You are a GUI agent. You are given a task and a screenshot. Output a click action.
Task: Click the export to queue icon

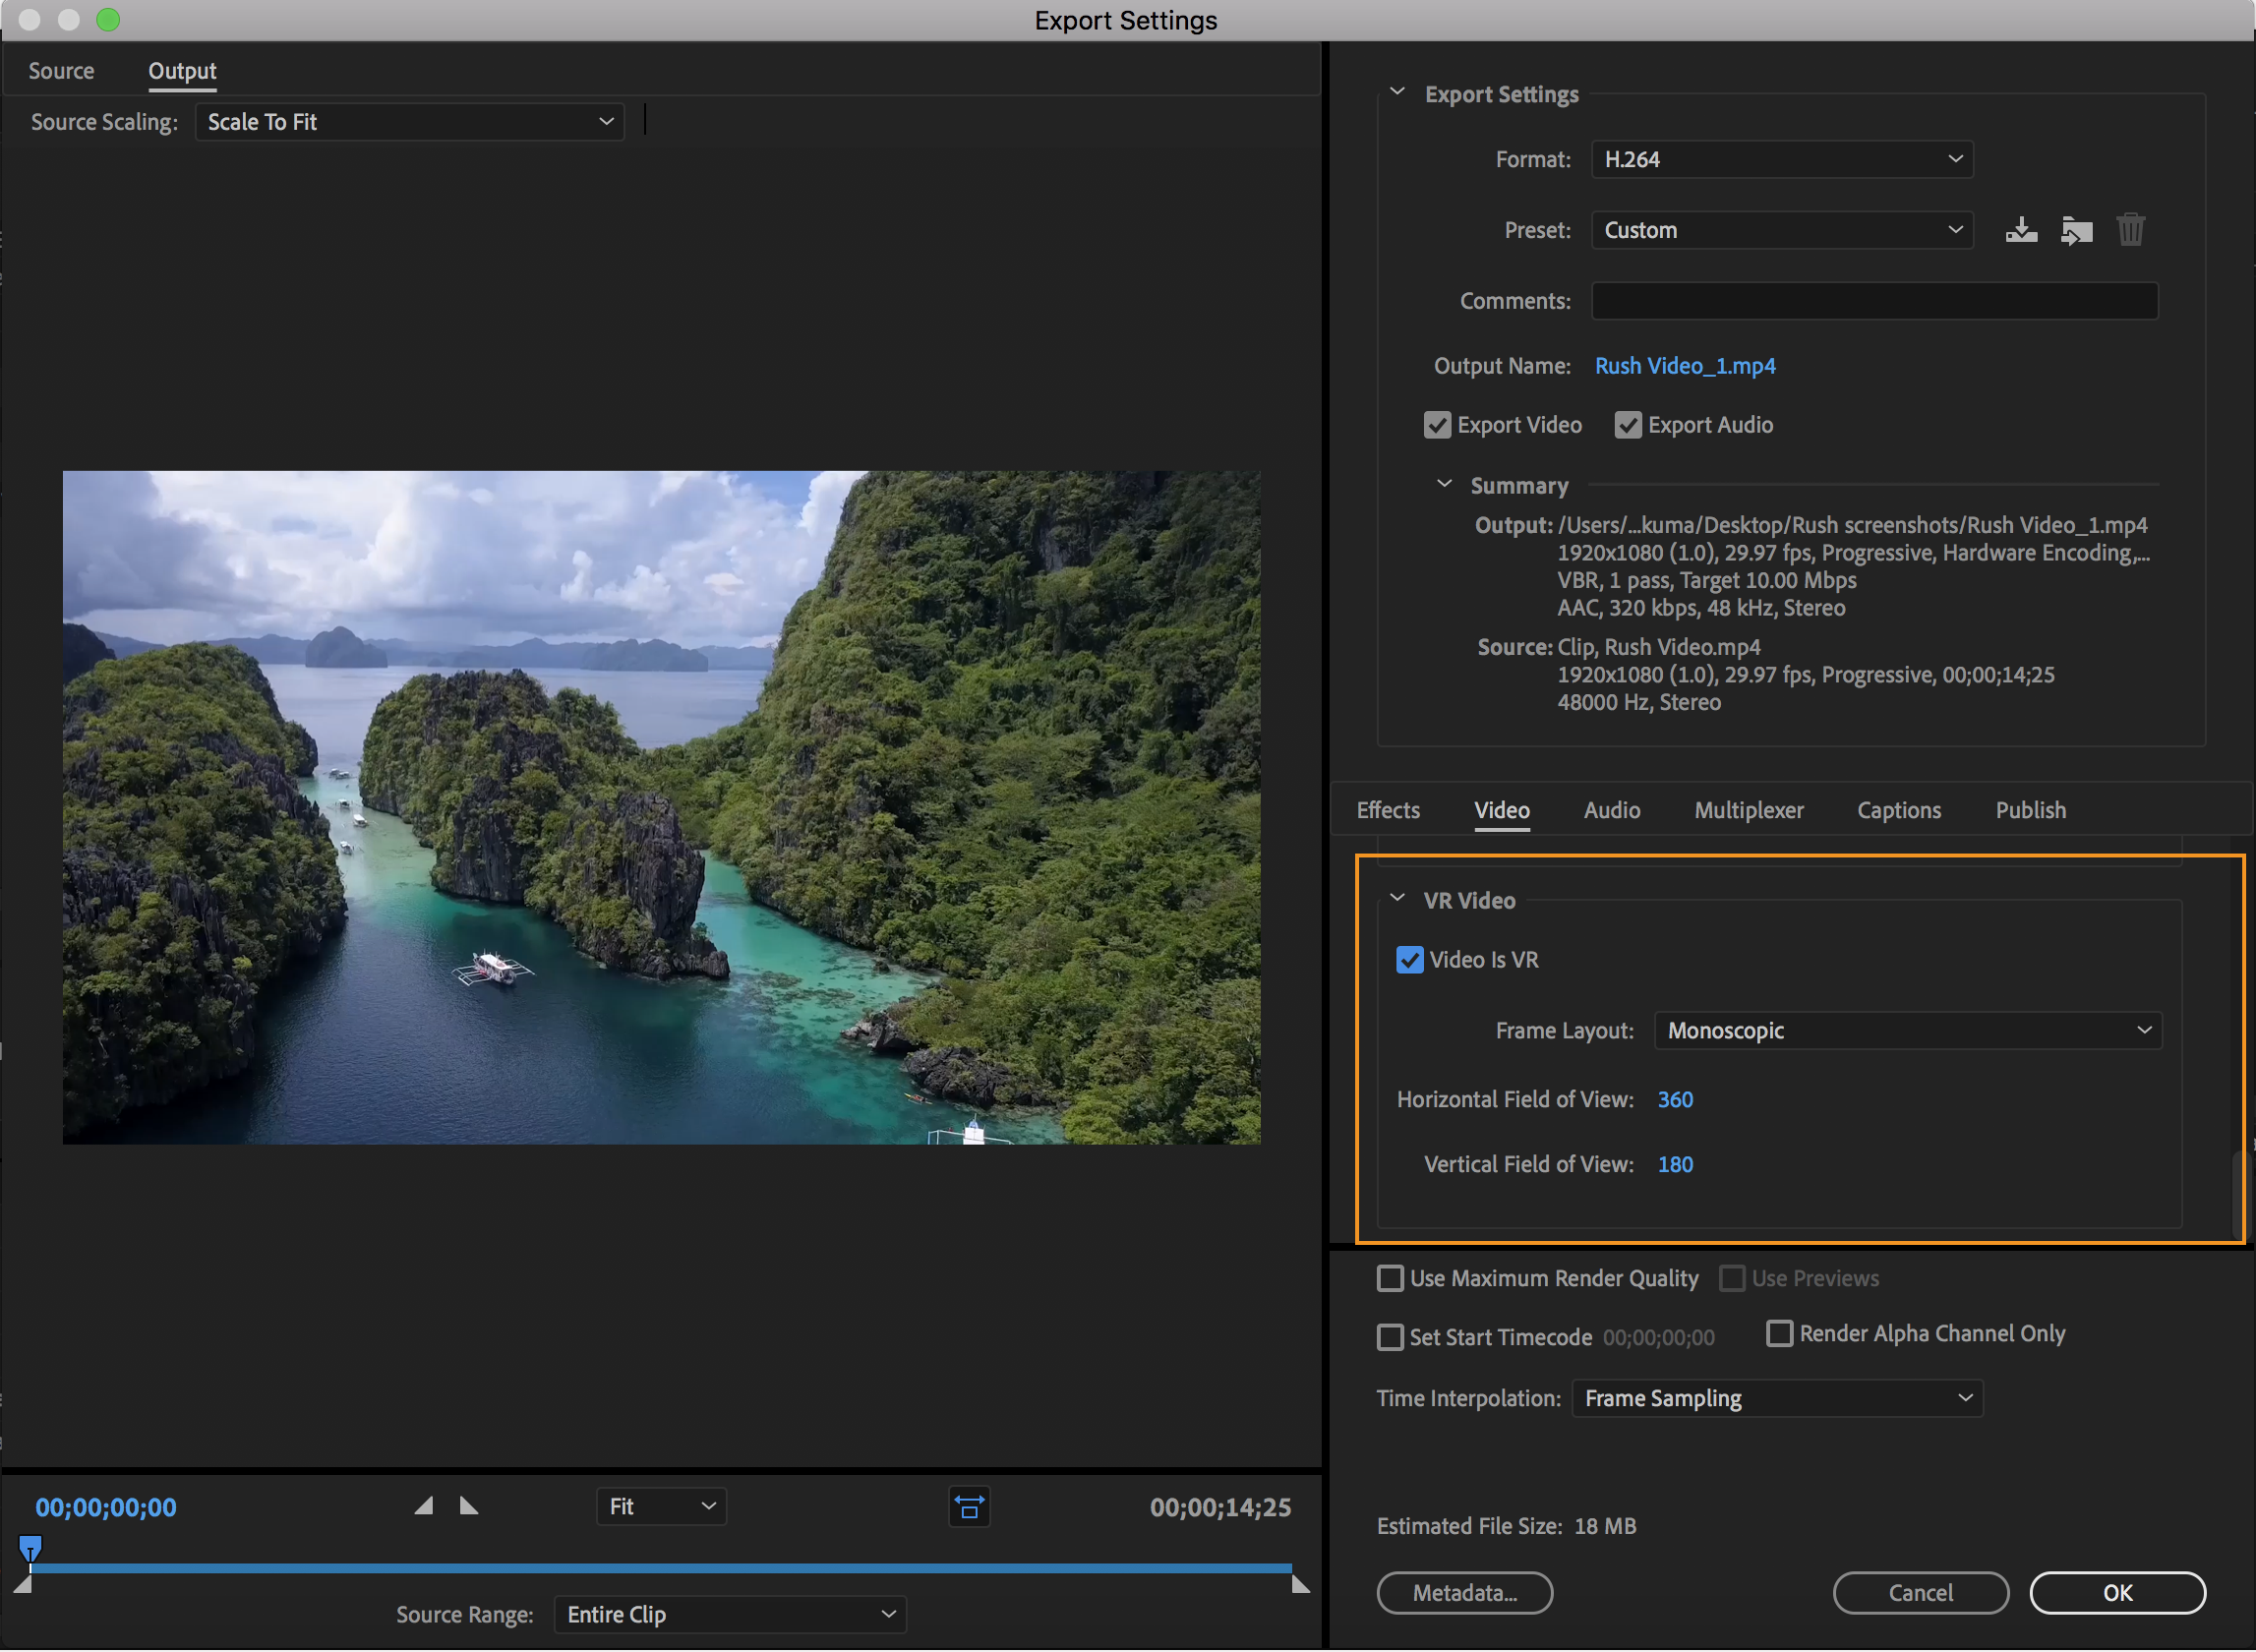(2074, 228)
